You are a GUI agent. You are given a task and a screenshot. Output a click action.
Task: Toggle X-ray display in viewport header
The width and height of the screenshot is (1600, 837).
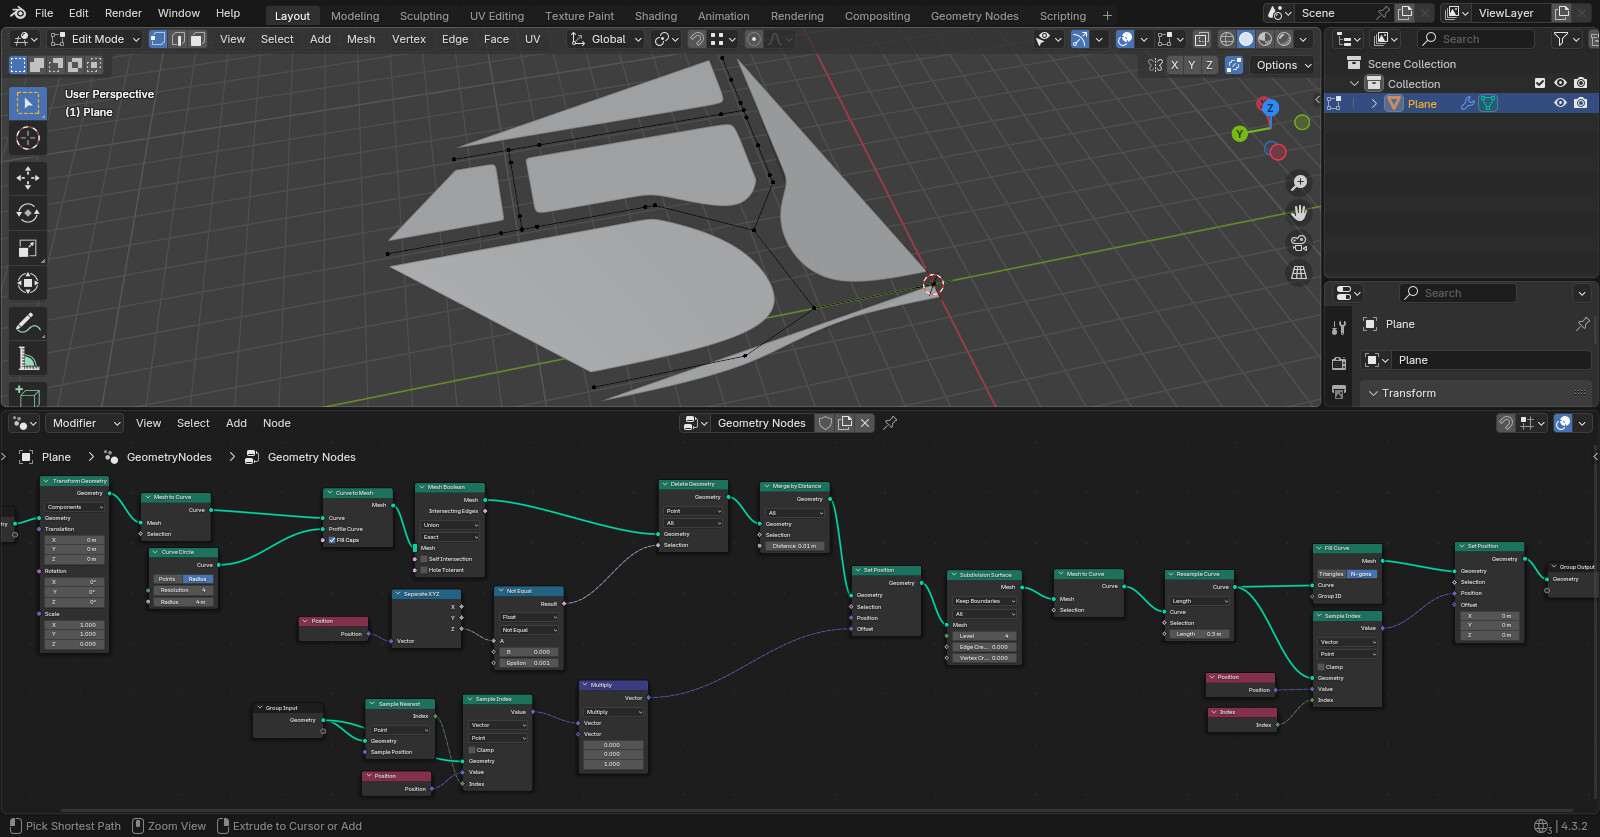pyautogui.click(x=1201, y=39)
